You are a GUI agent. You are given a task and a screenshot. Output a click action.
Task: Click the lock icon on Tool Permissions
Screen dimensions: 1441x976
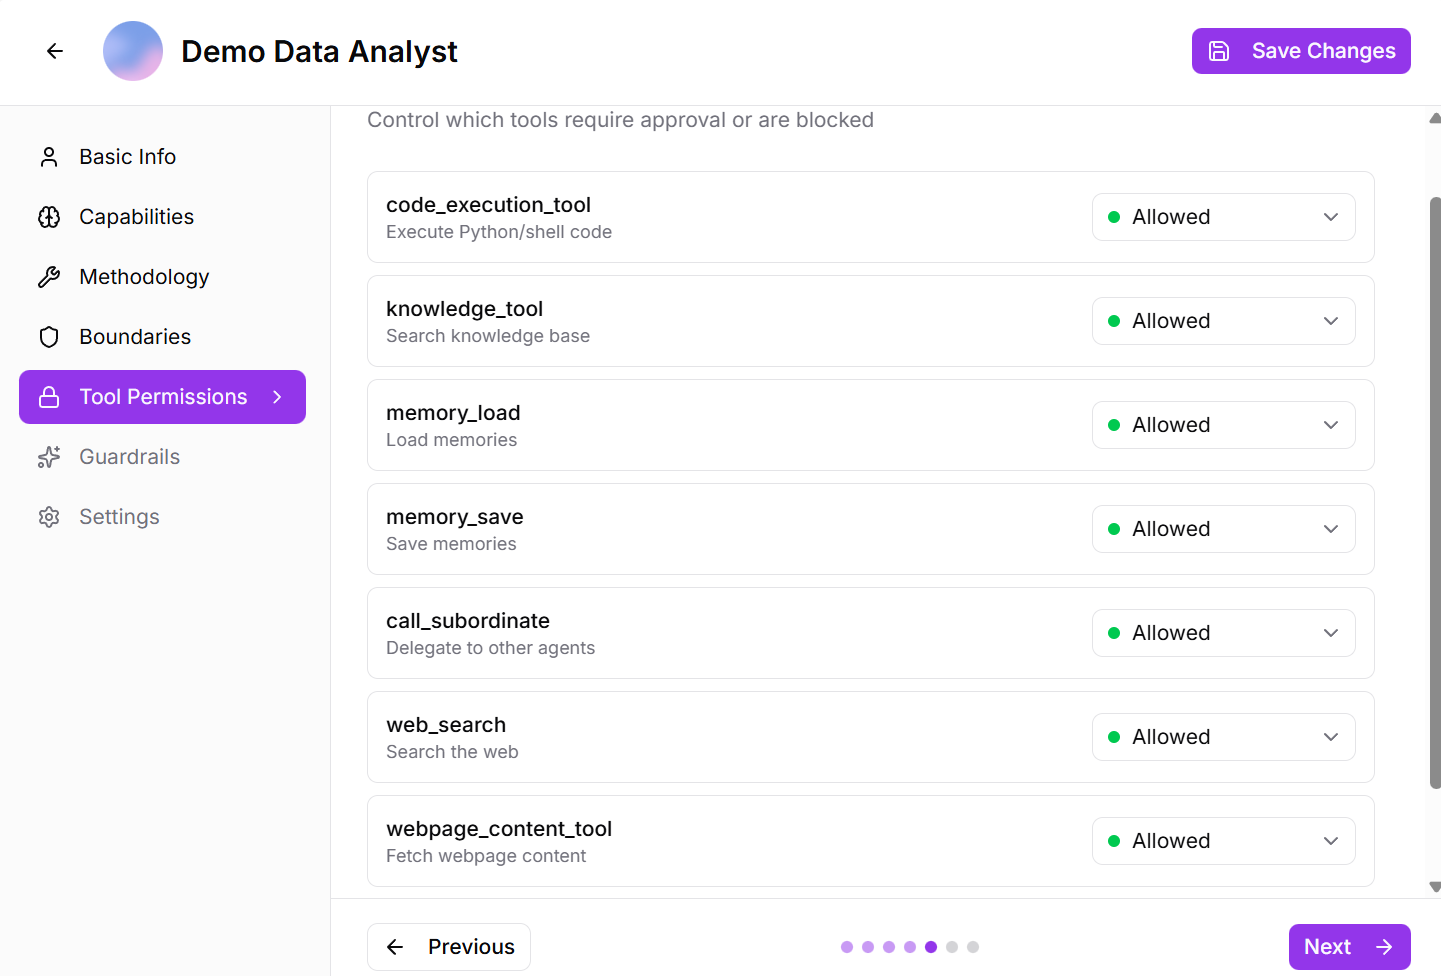pos(49,397)
